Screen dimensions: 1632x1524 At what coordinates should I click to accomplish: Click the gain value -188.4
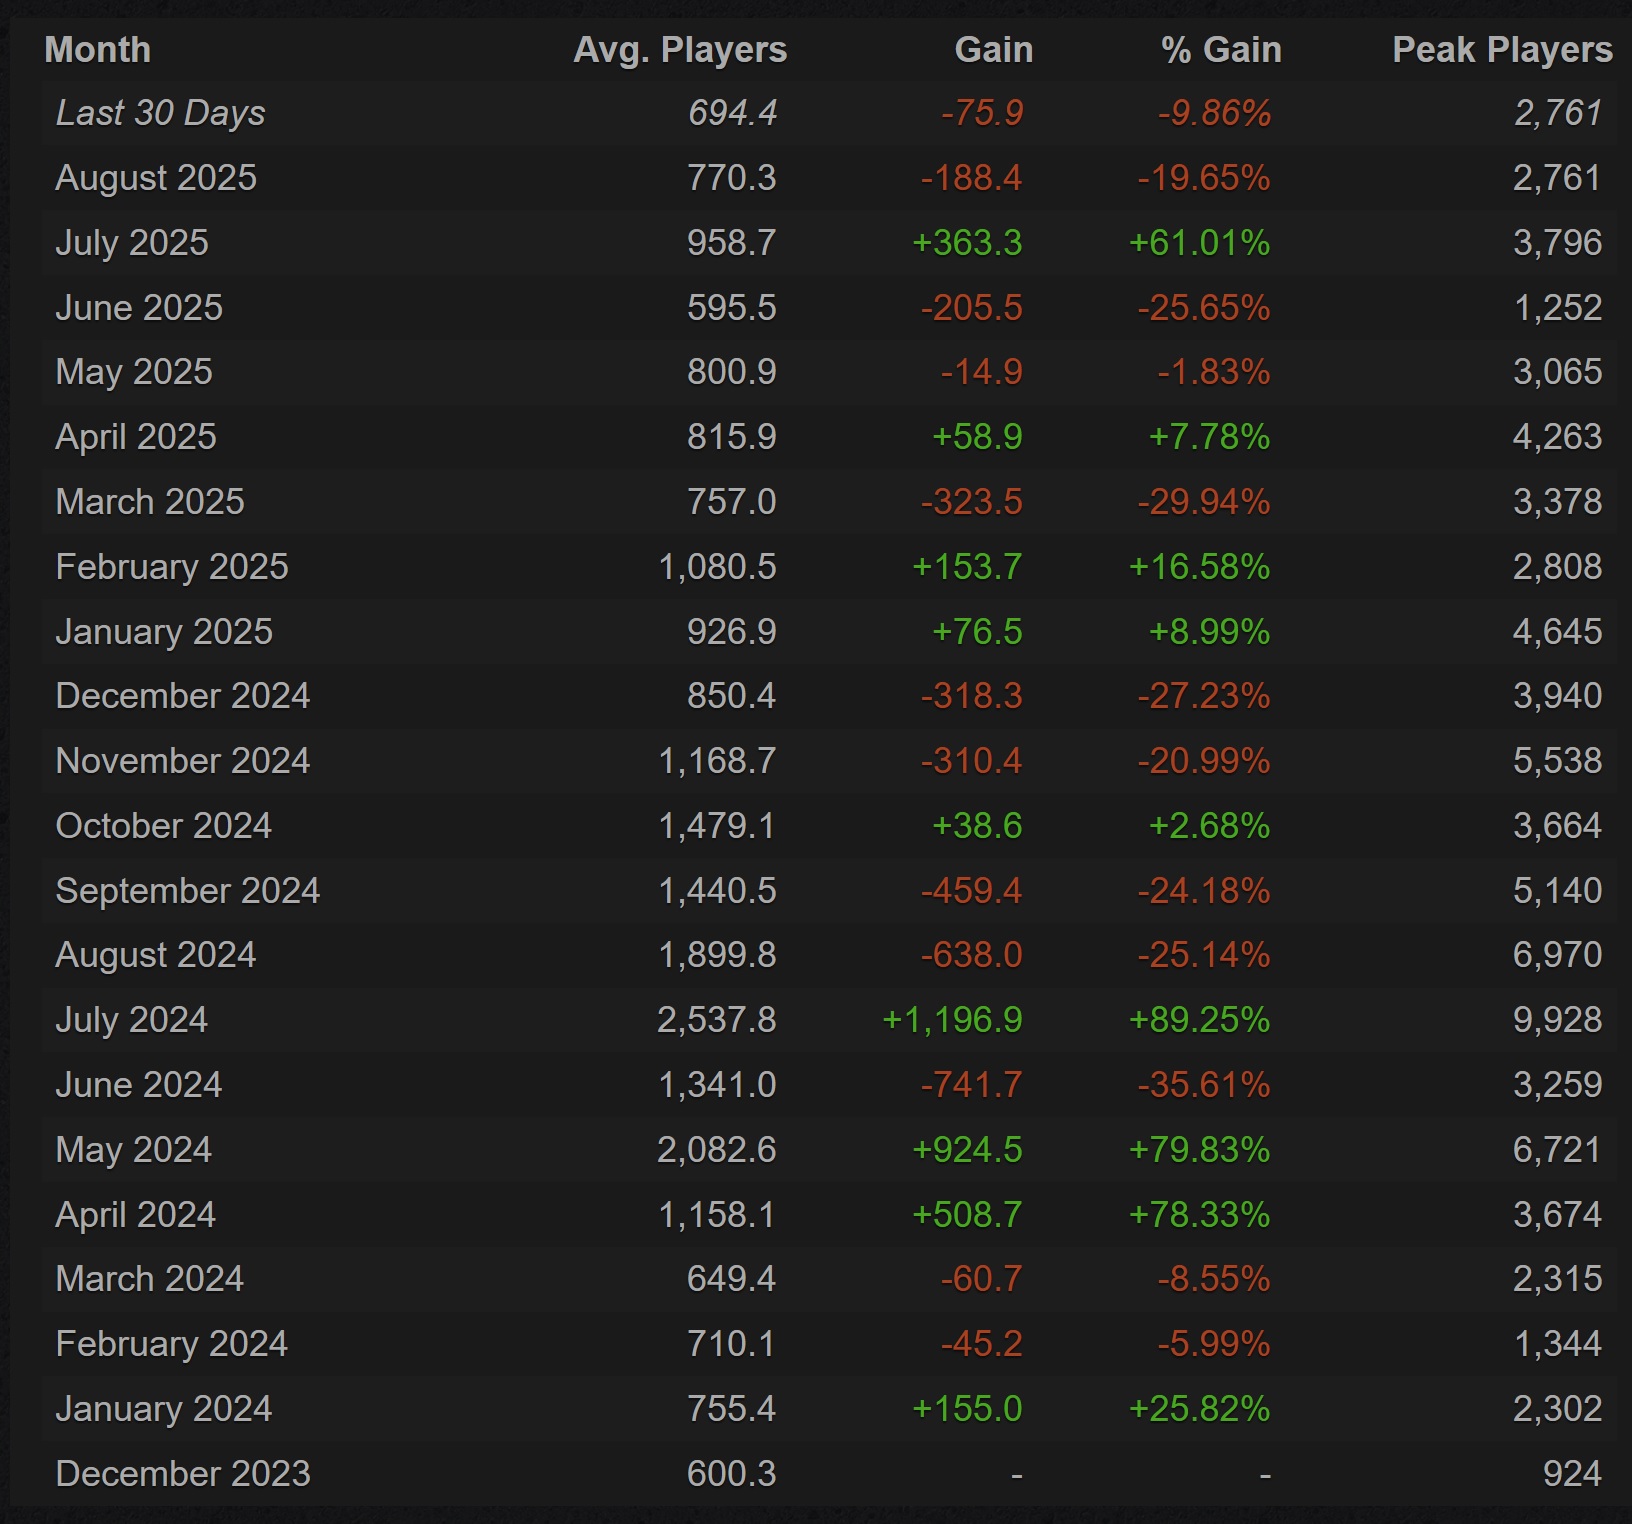tap(971, 178)
